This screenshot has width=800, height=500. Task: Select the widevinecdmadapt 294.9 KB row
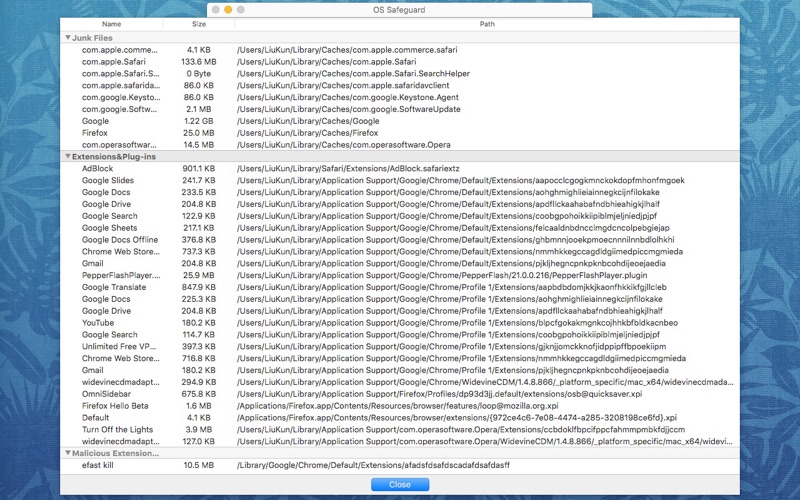coord(399,382)
